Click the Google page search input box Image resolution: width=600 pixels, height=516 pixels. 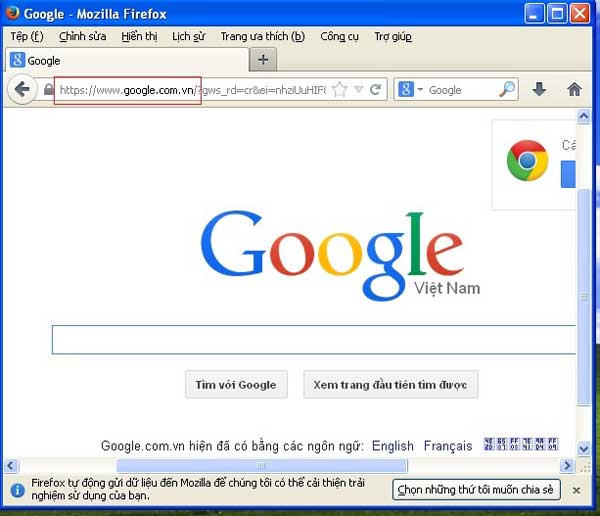[314, 340]
